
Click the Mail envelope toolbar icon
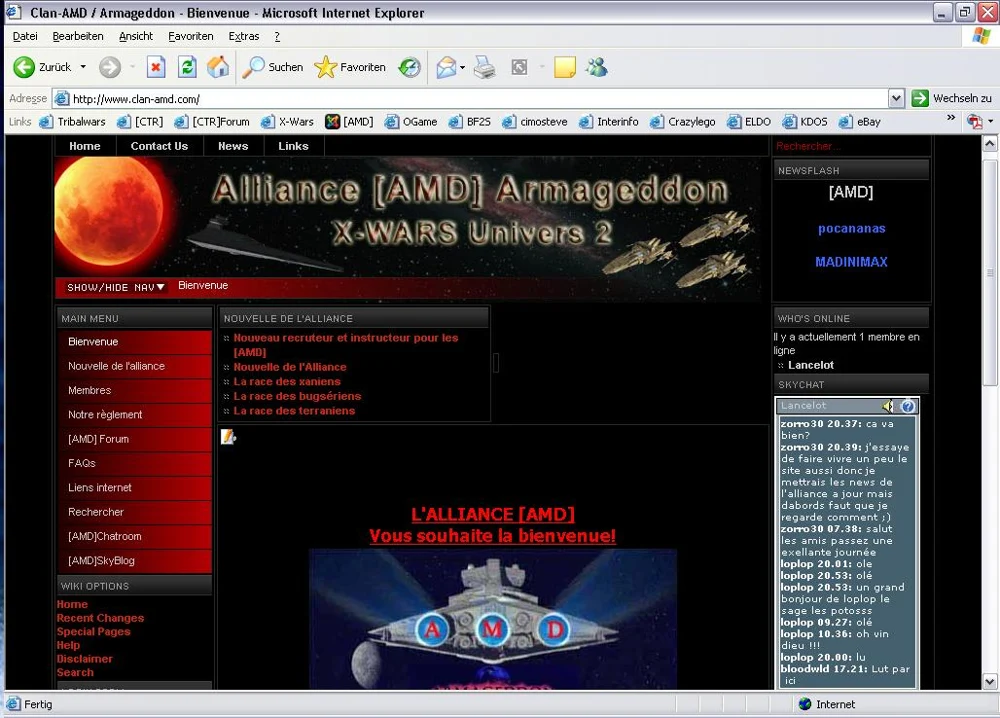point(446,67)
